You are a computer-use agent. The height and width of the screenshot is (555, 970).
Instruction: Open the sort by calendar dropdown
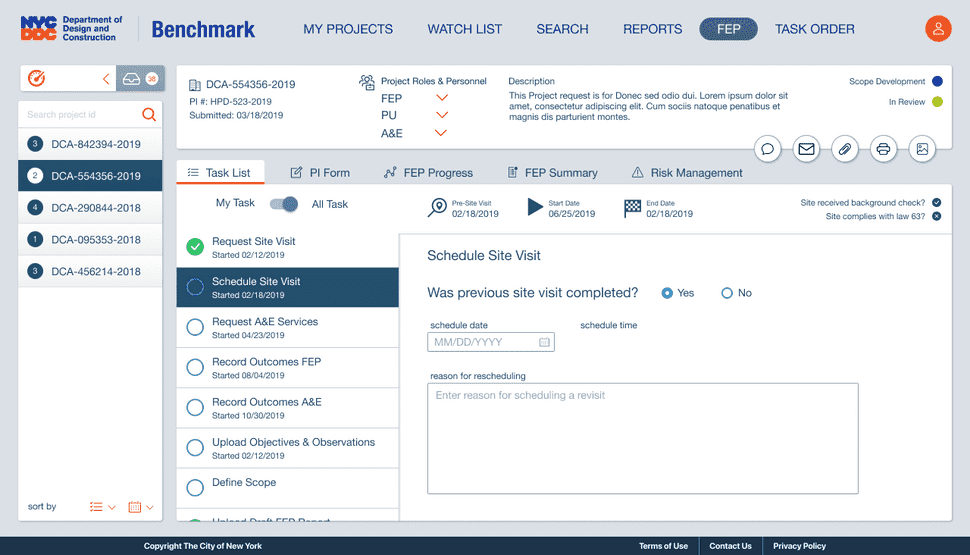(140, 507)
